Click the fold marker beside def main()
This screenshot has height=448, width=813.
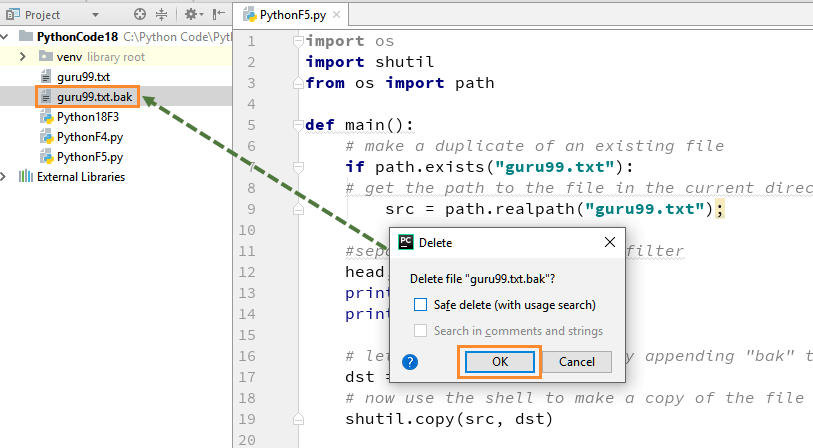298,125
